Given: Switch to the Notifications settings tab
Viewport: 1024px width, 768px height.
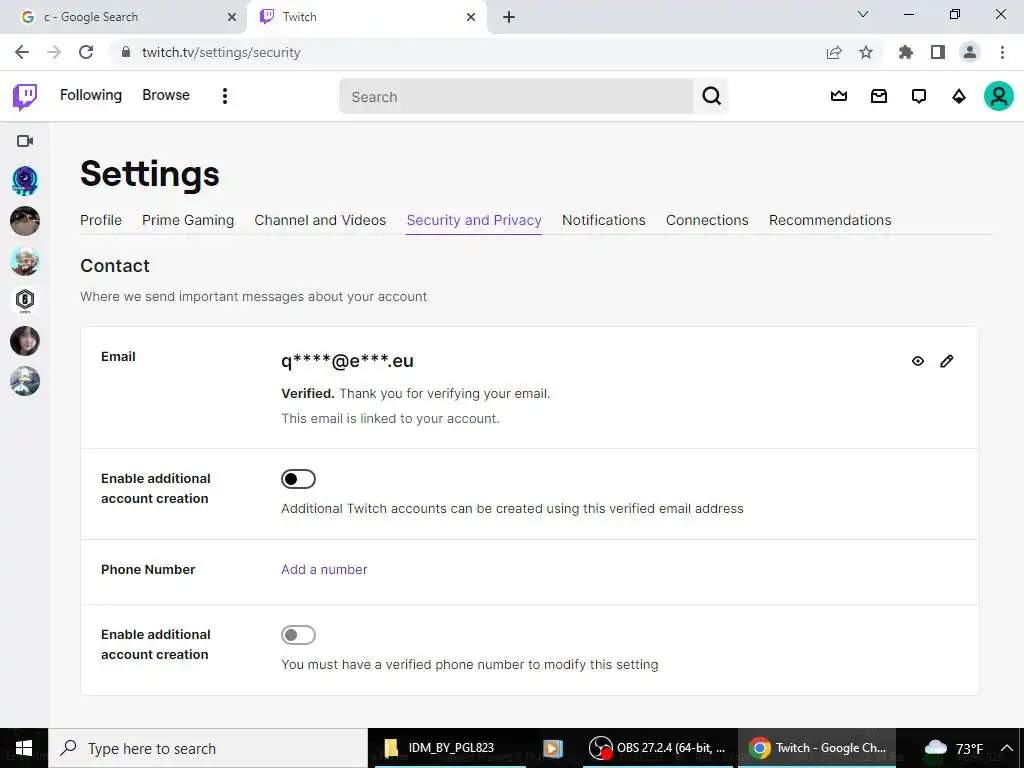Looking at the screenshot, I should pyautogui.click(x=603, y=220).
